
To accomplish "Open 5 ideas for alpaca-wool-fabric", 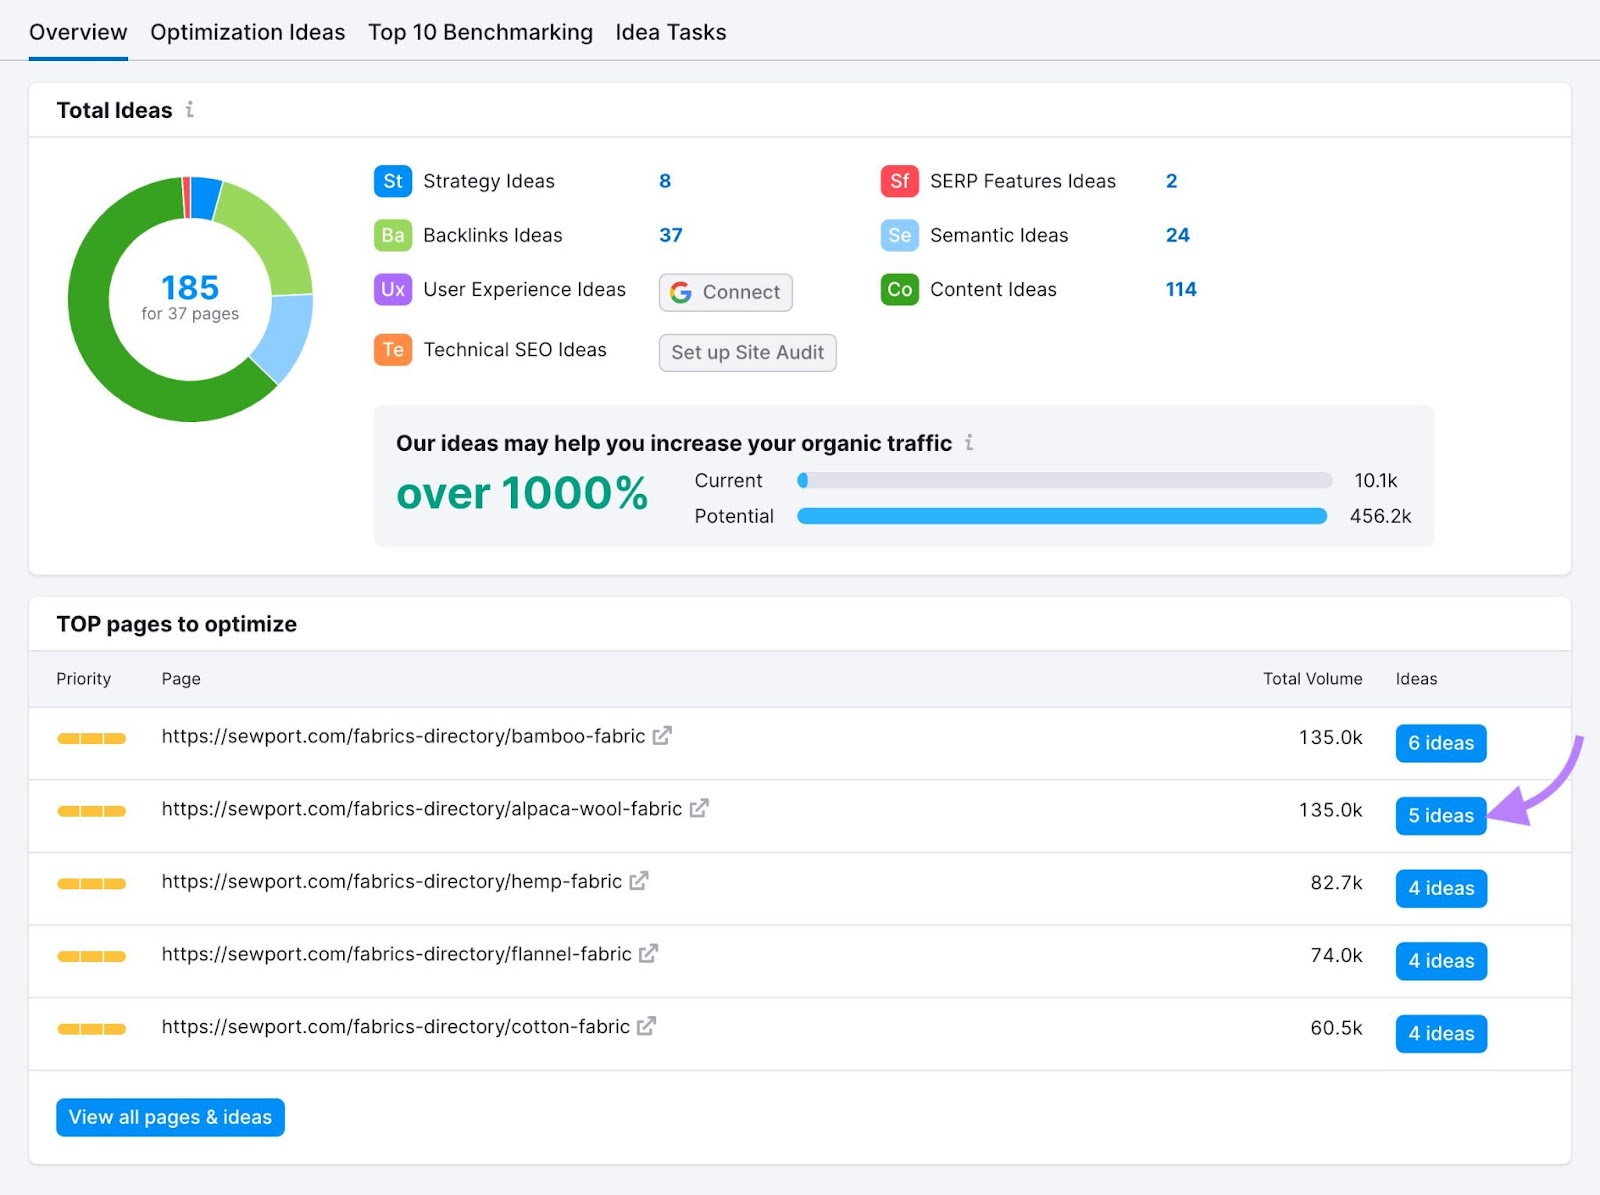I will (1441, 816).
